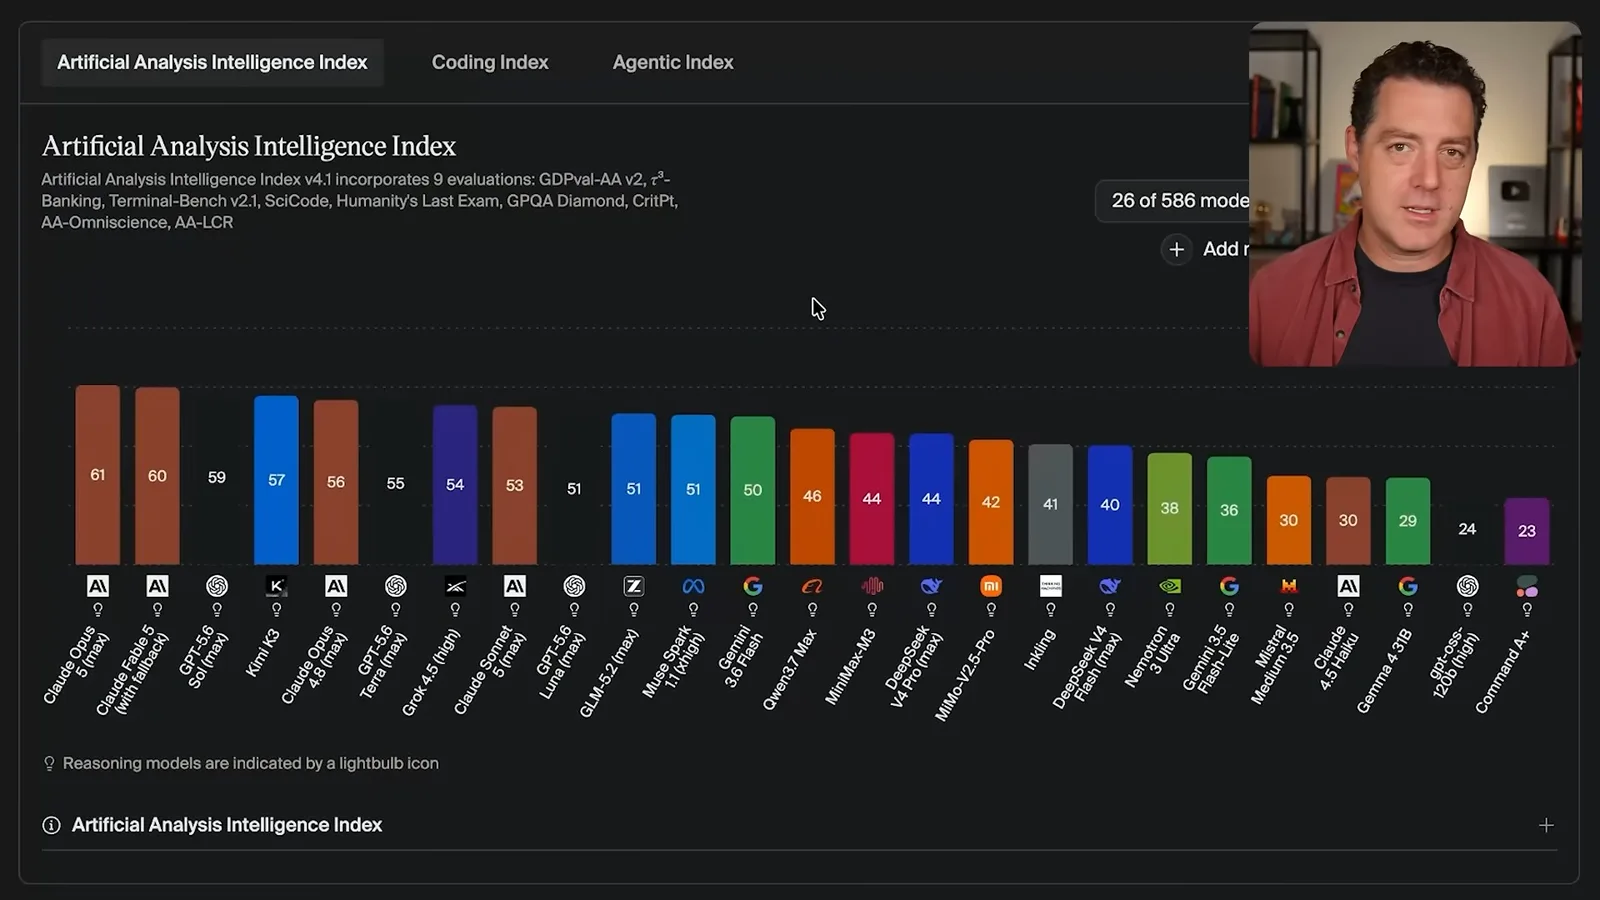Click the Z logo for GLM-5.2 (max)
Image resolution: width=1600 pixels, height=900 pixels.
[x=634, y=586]
